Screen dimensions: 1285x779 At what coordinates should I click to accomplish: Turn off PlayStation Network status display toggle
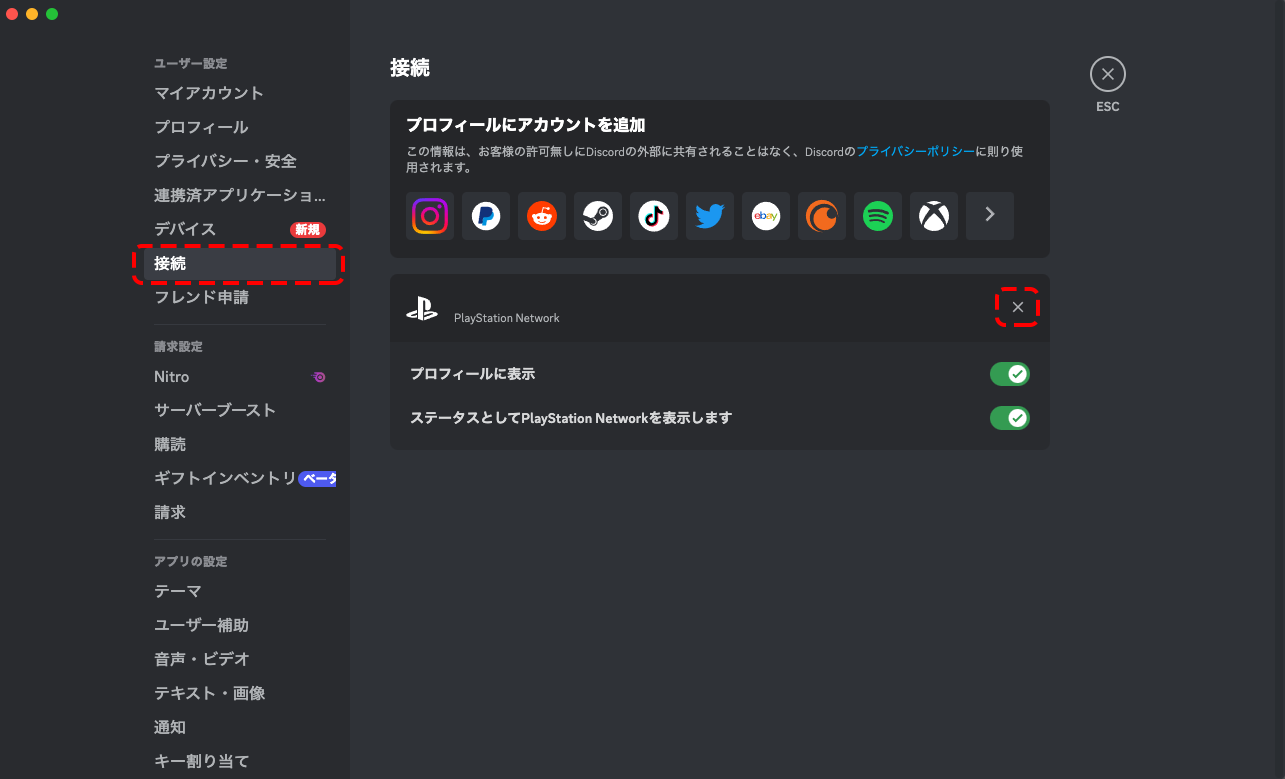(x=1009, y=418)
